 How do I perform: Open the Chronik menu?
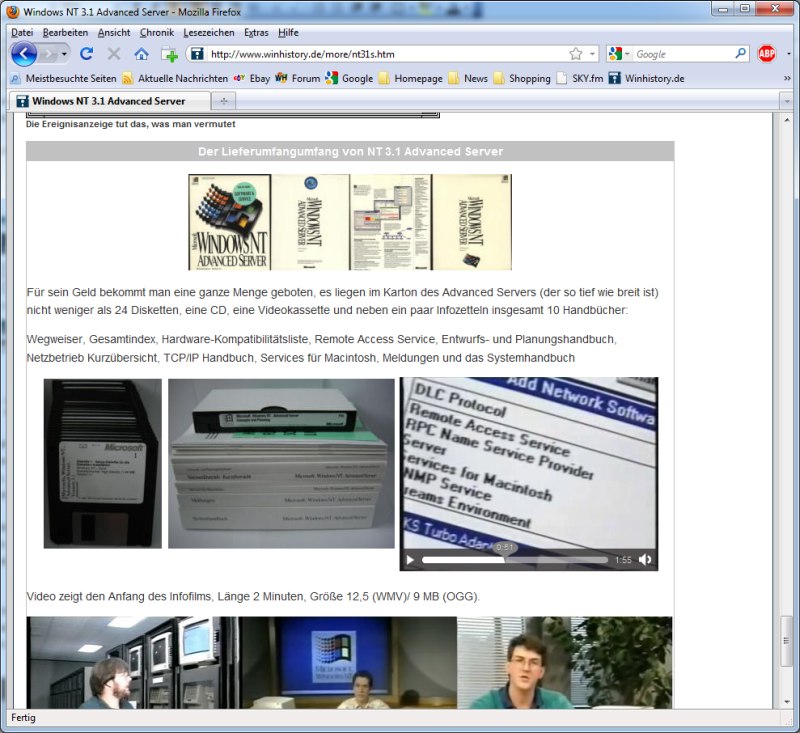coord(157,33)
